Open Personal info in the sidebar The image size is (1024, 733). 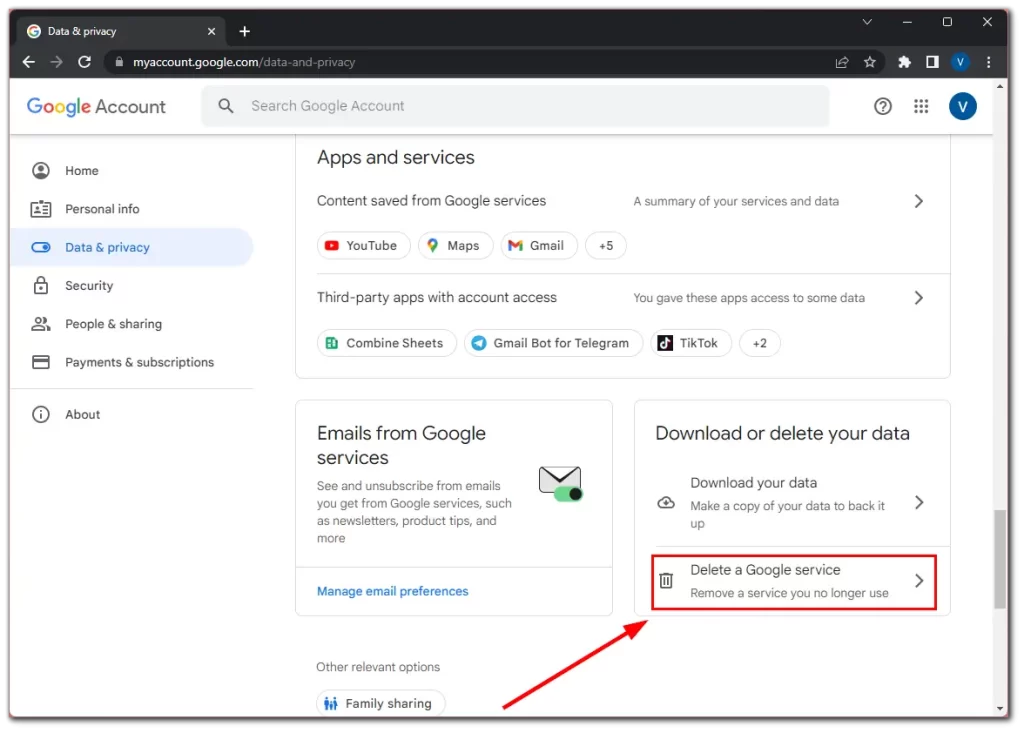pos(132,209)
